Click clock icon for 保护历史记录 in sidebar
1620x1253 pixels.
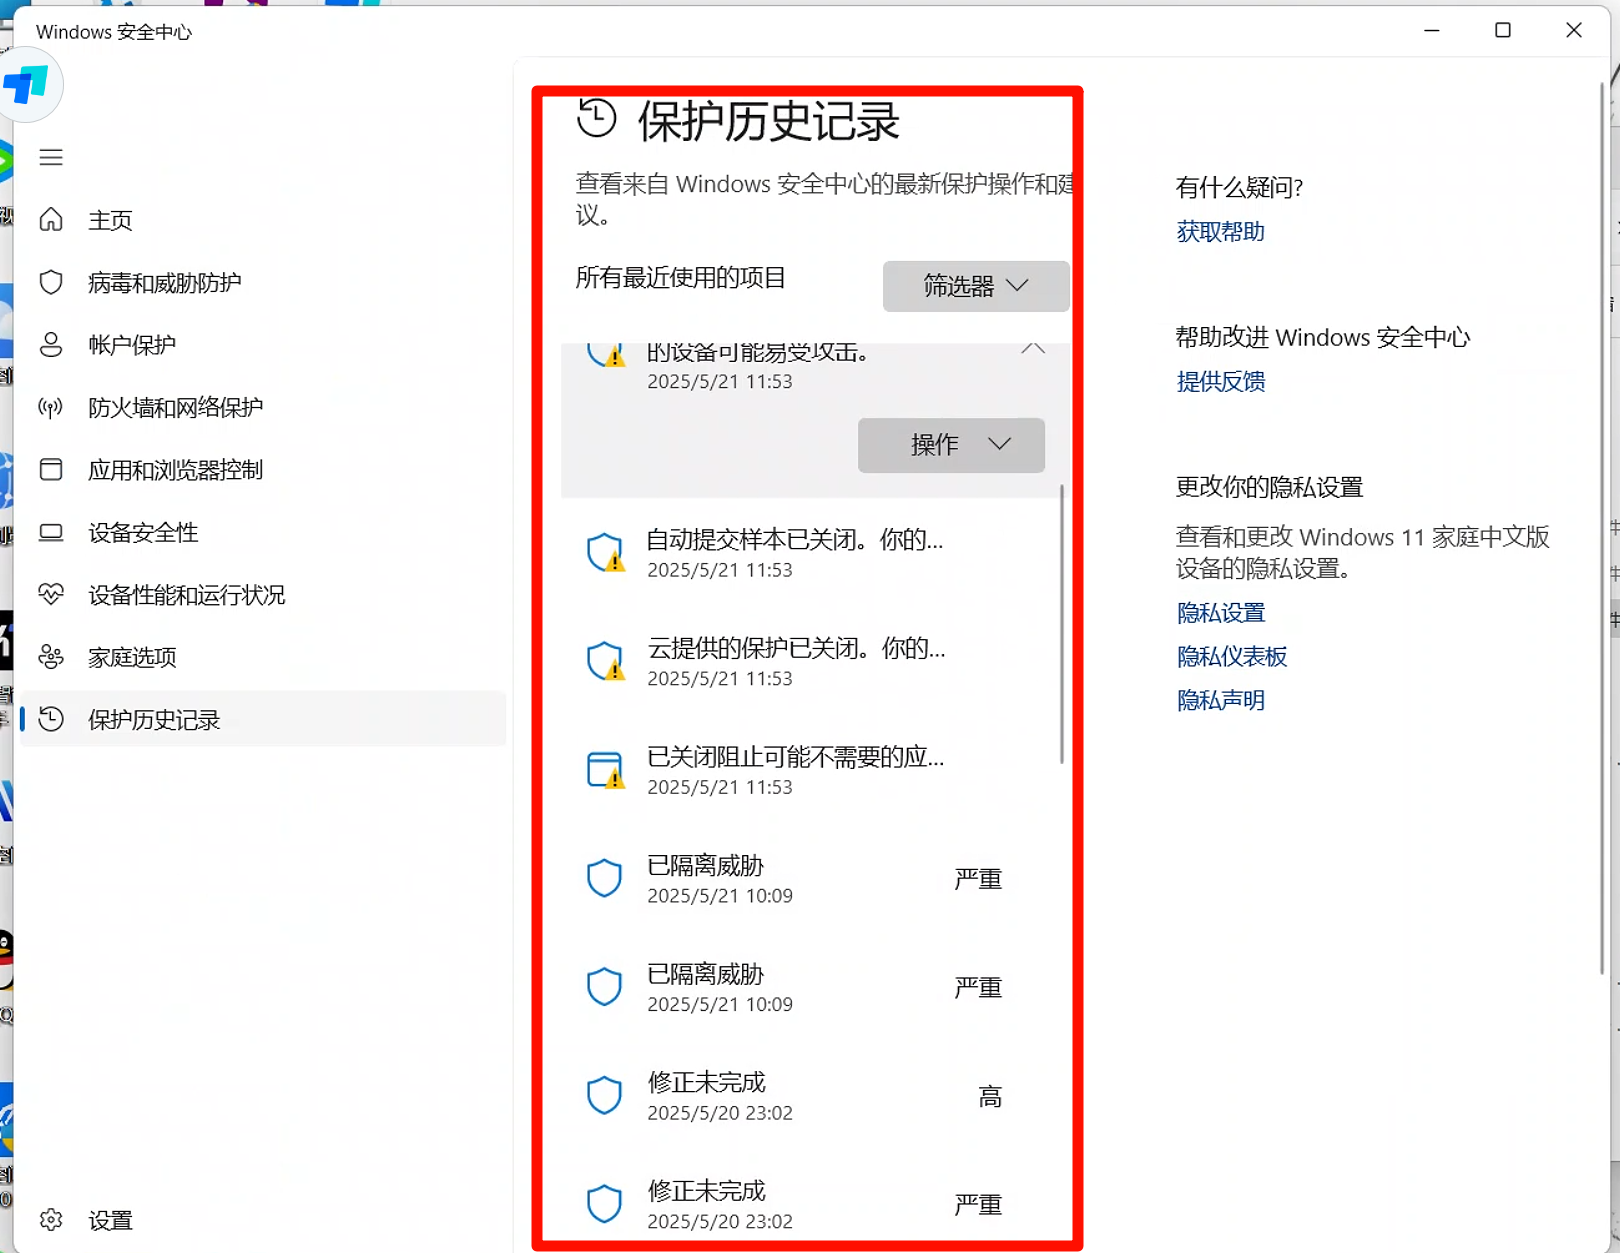(x=51, y=719)
